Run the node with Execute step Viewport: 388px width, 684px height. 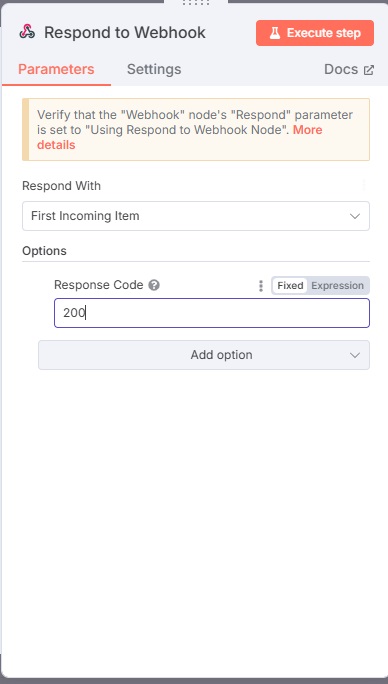315,33
